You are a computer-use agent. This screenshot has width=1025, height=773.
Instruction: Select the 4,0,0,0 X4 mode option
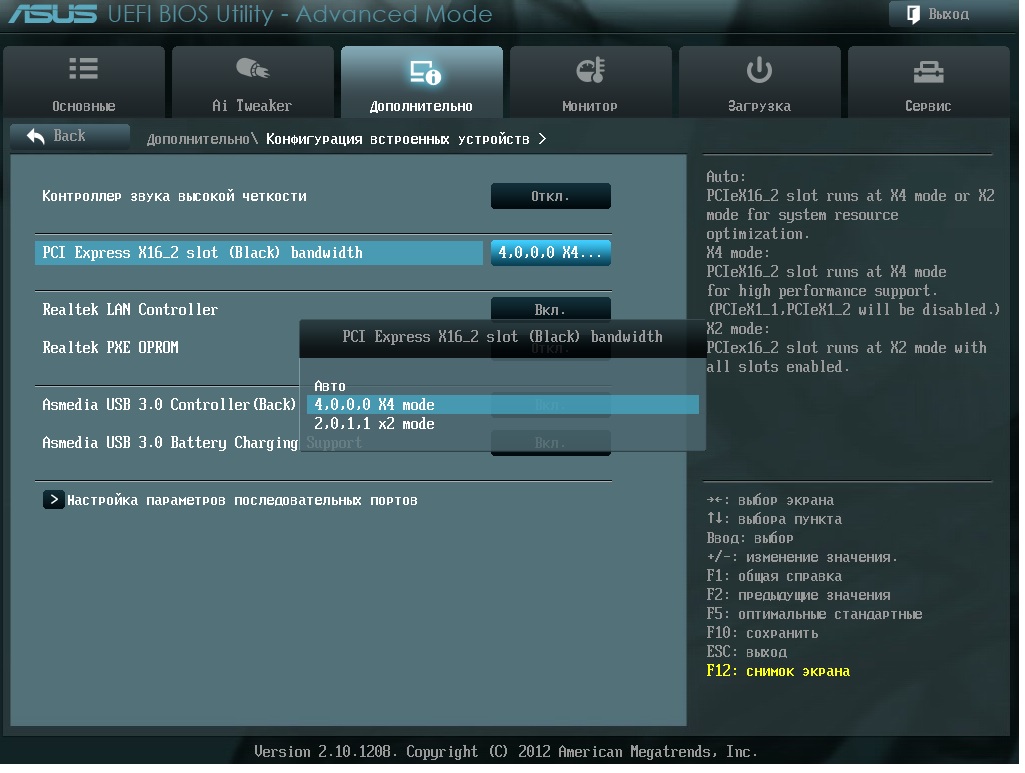click(503, 404)
